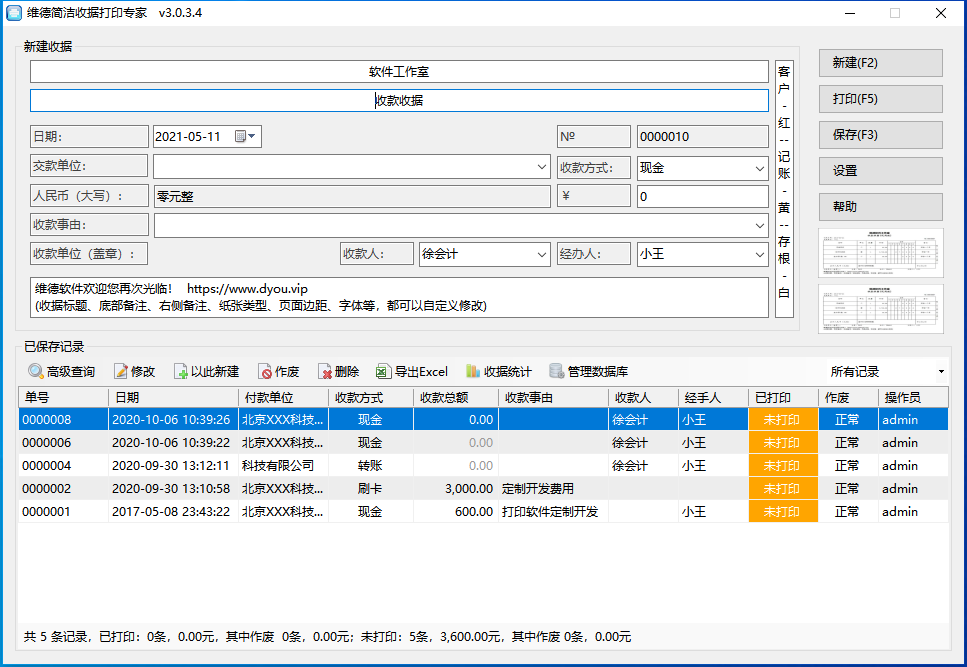This screenshot has width=967, height=667.
Task: Click the 帮助 help button
Action: click(879, 207)
